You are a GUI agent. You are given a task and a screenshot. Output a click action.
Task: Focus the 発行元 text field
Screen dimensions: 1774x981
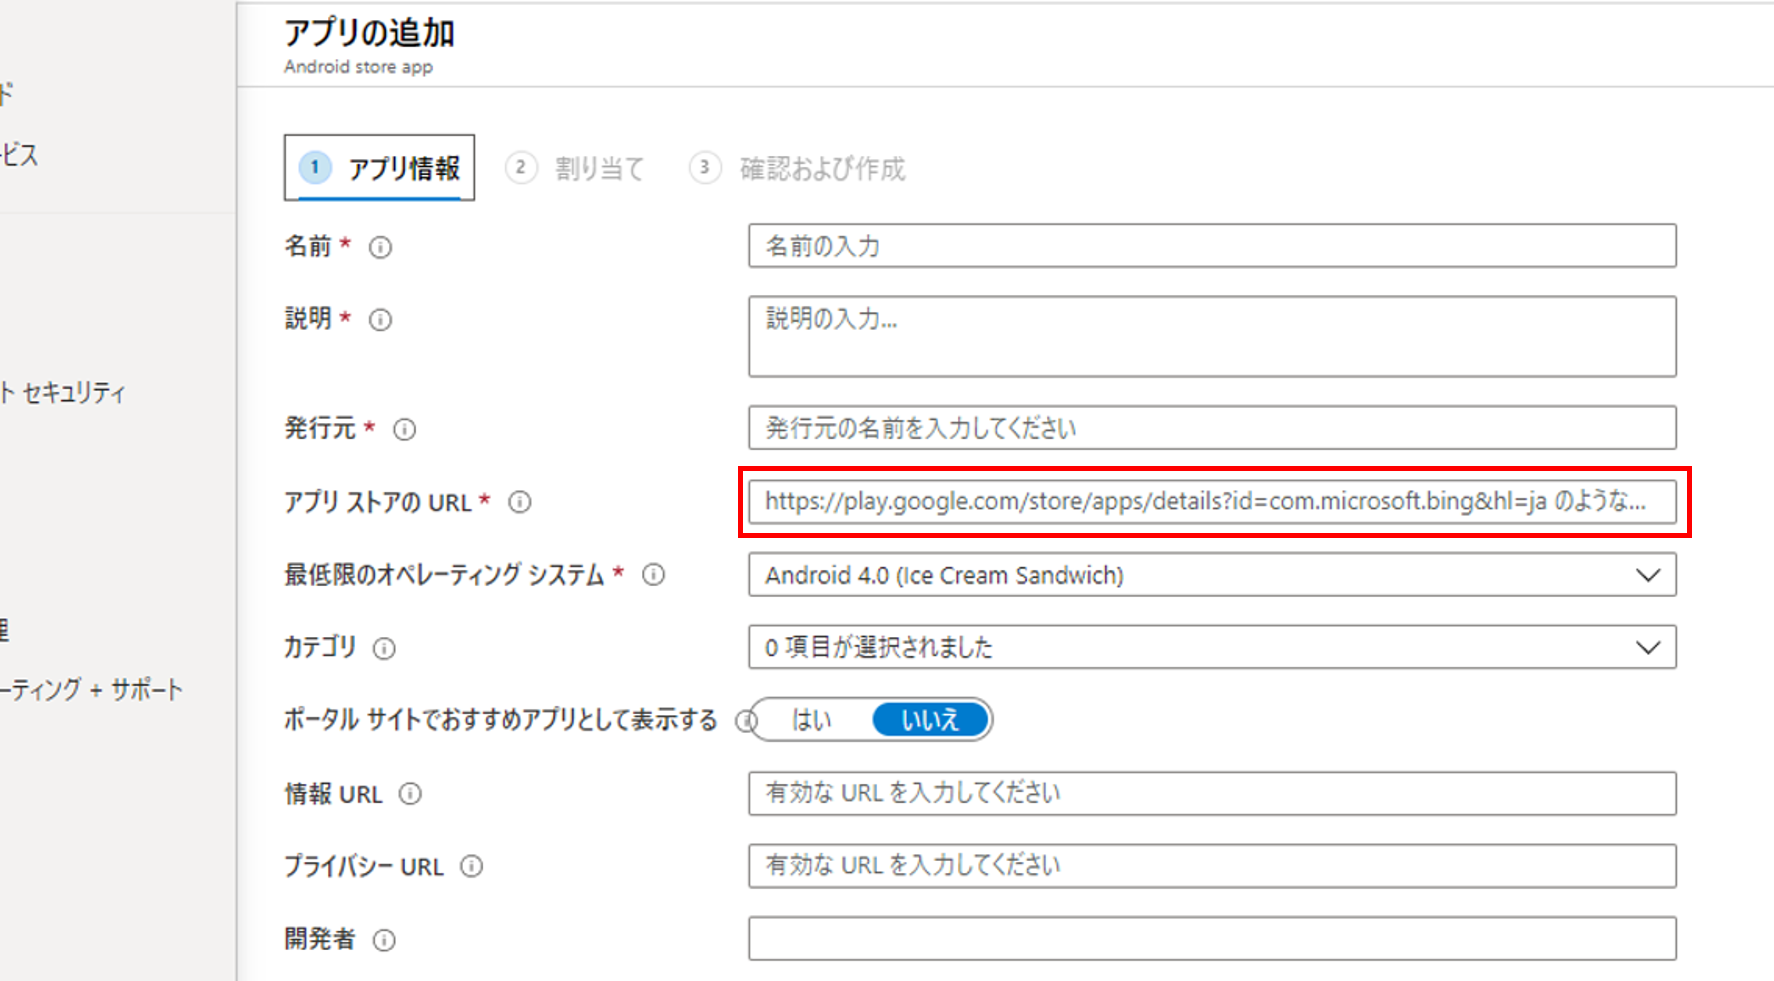(1211, 428)
